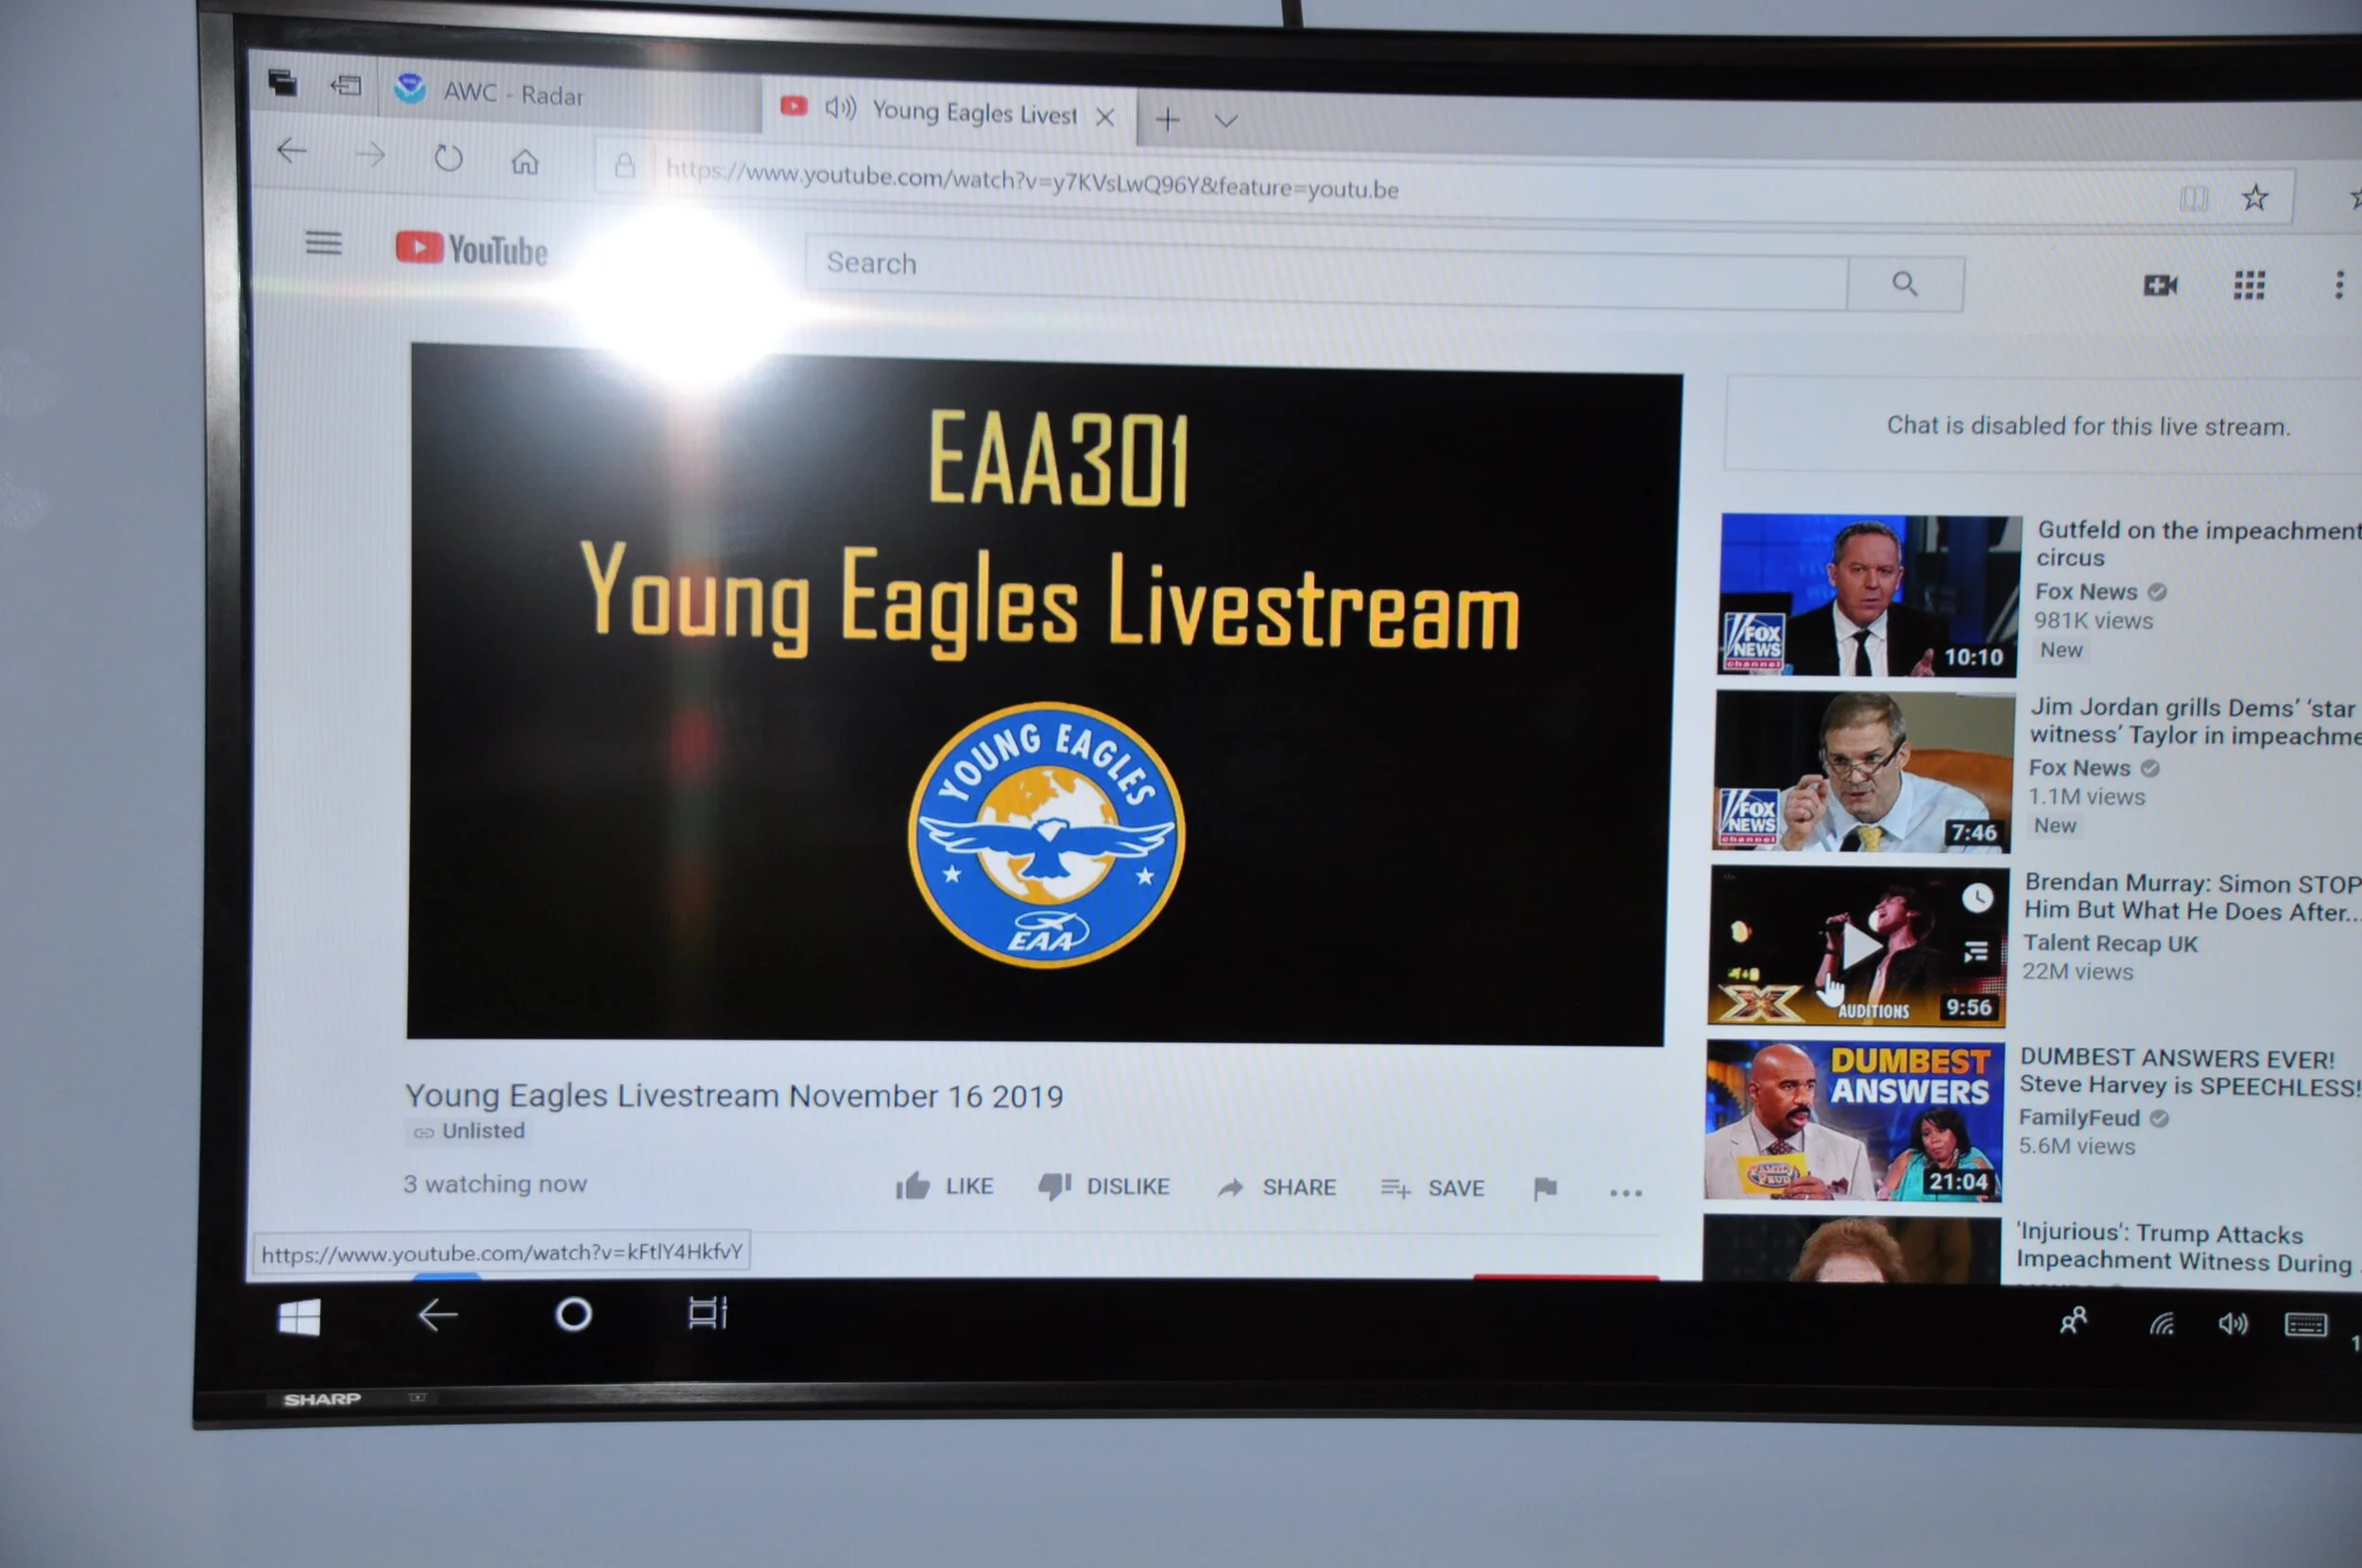Click the YouTube logo

tap(471, 249)
